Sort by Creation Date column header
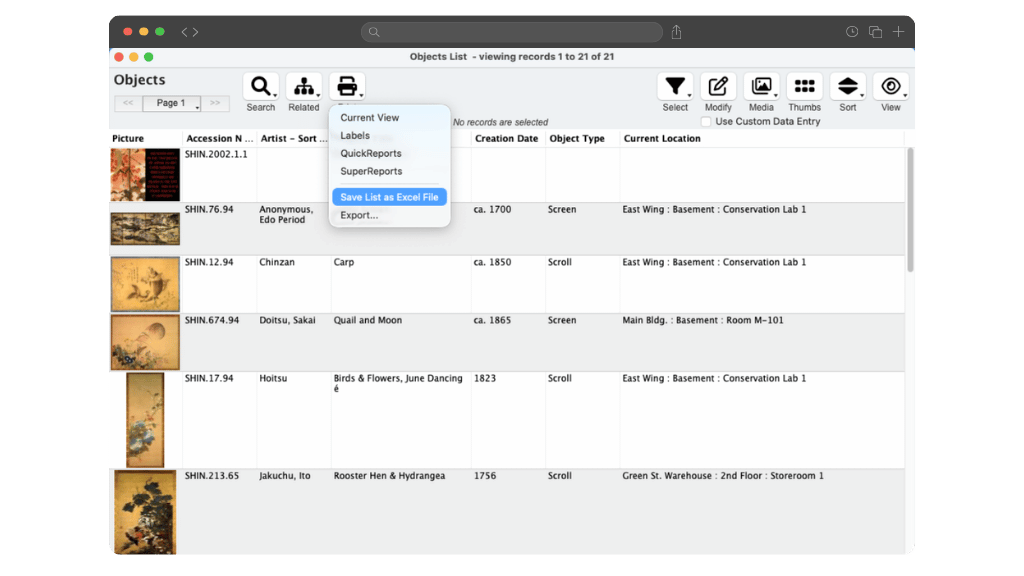Viewport: 1024px width, 576px height. coord(507,138)
